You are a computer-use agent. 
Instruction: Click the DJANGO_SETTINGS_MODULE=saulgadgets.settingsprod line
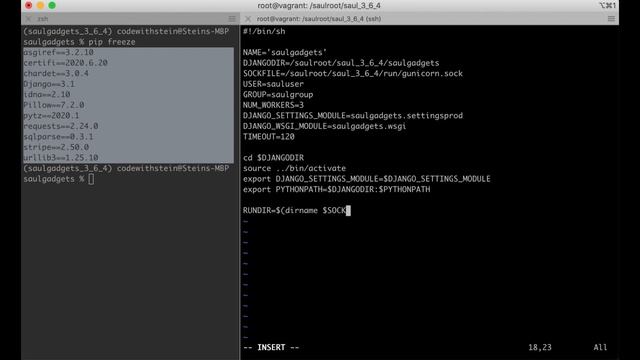(353, 116)
